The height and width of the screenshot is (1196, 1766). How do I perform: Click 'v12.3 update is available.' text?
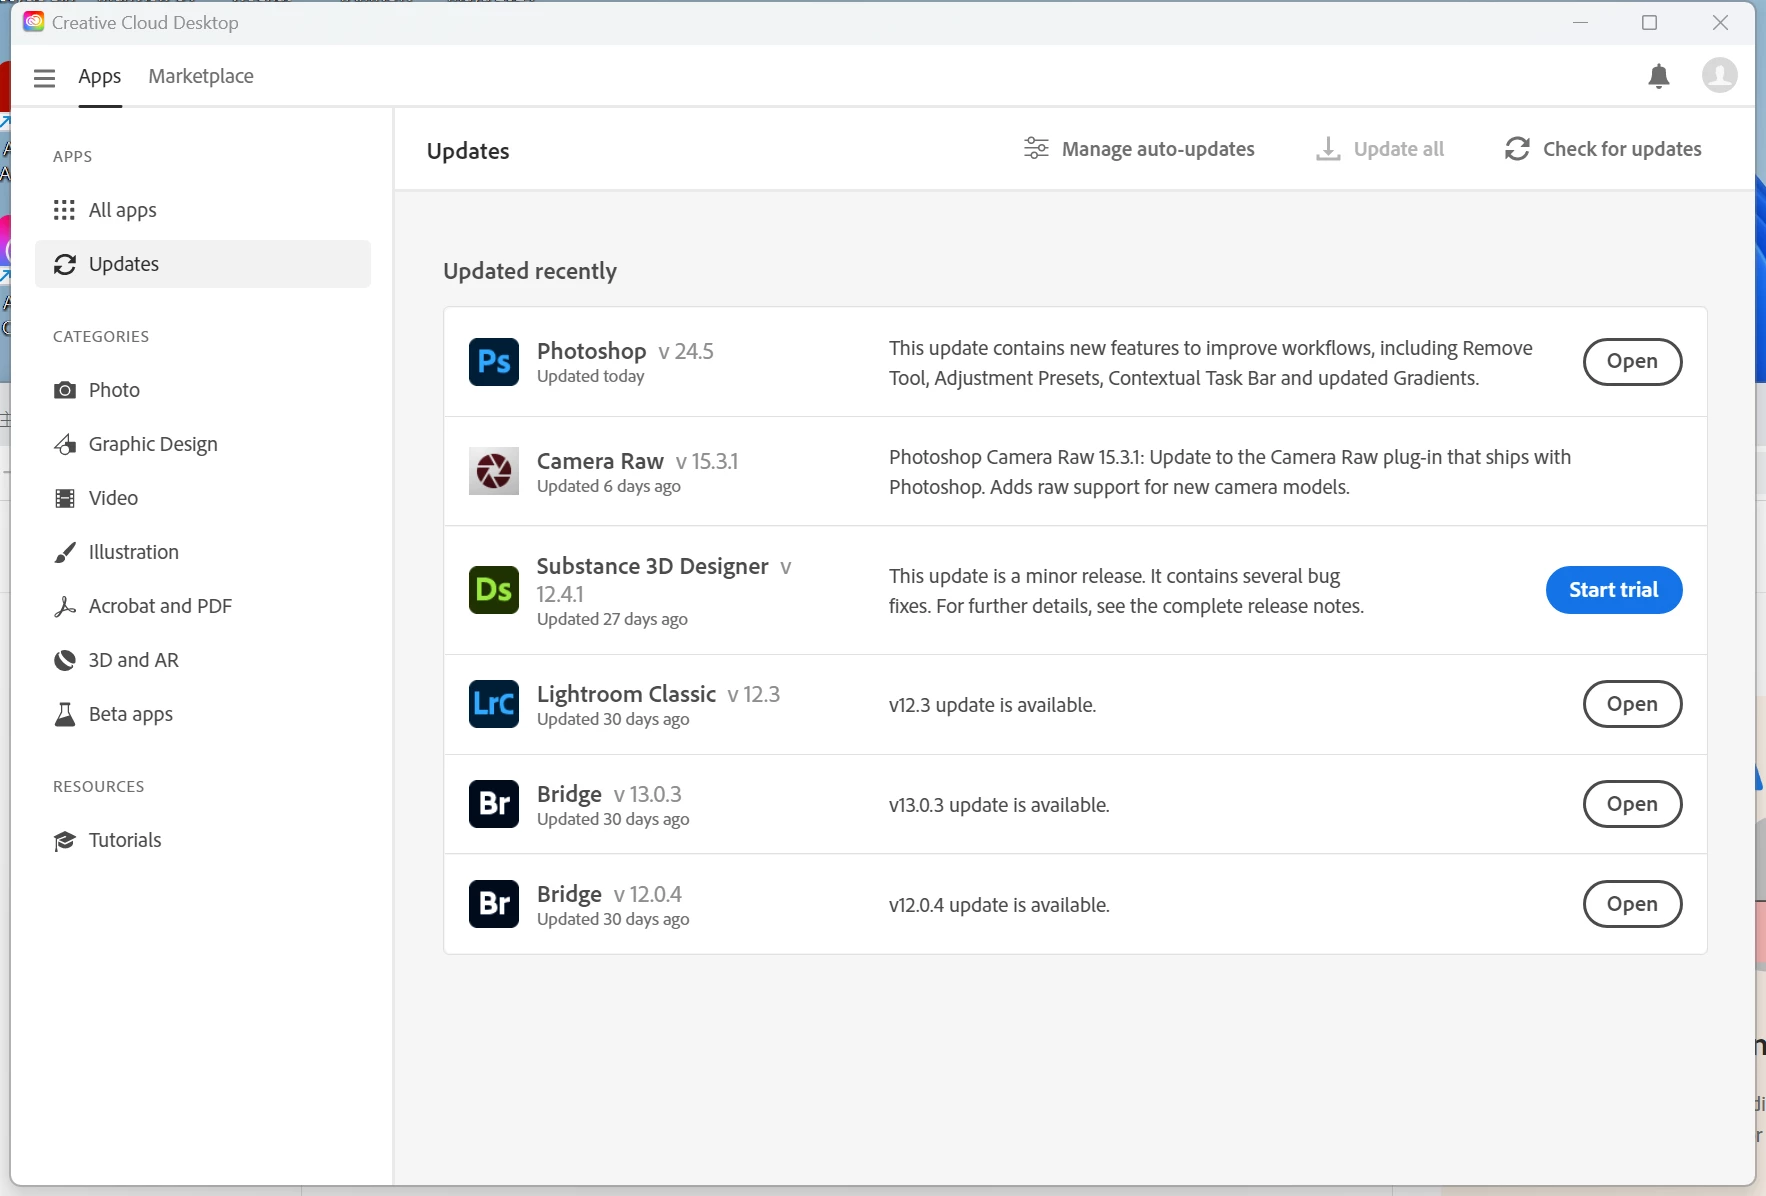pos(993,705)
